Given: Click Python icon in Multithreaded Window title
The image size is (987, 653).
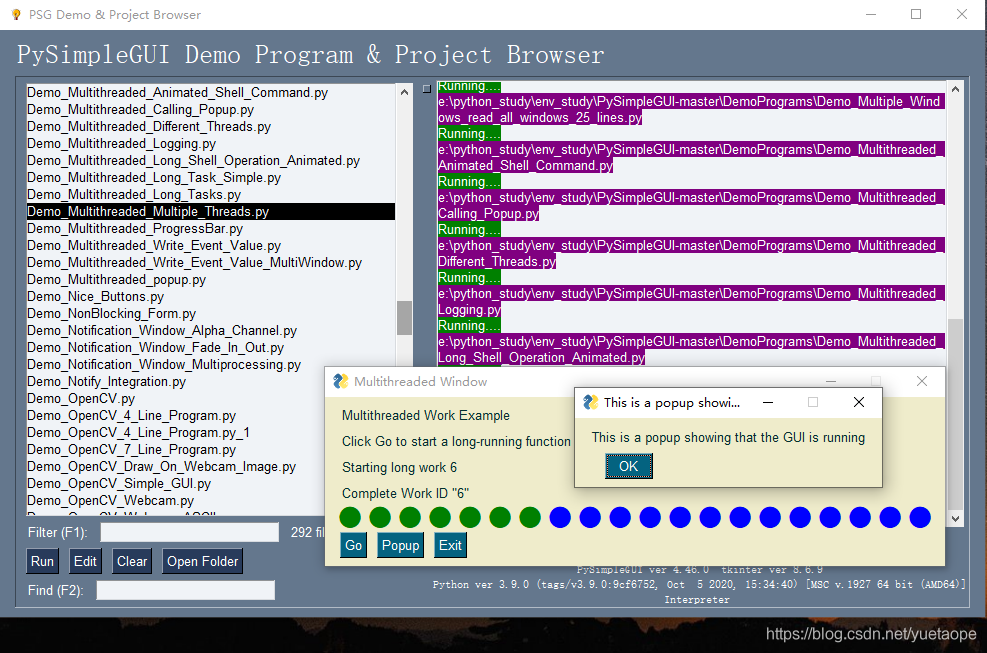Looking at the screenshot, I should [341, 381].
